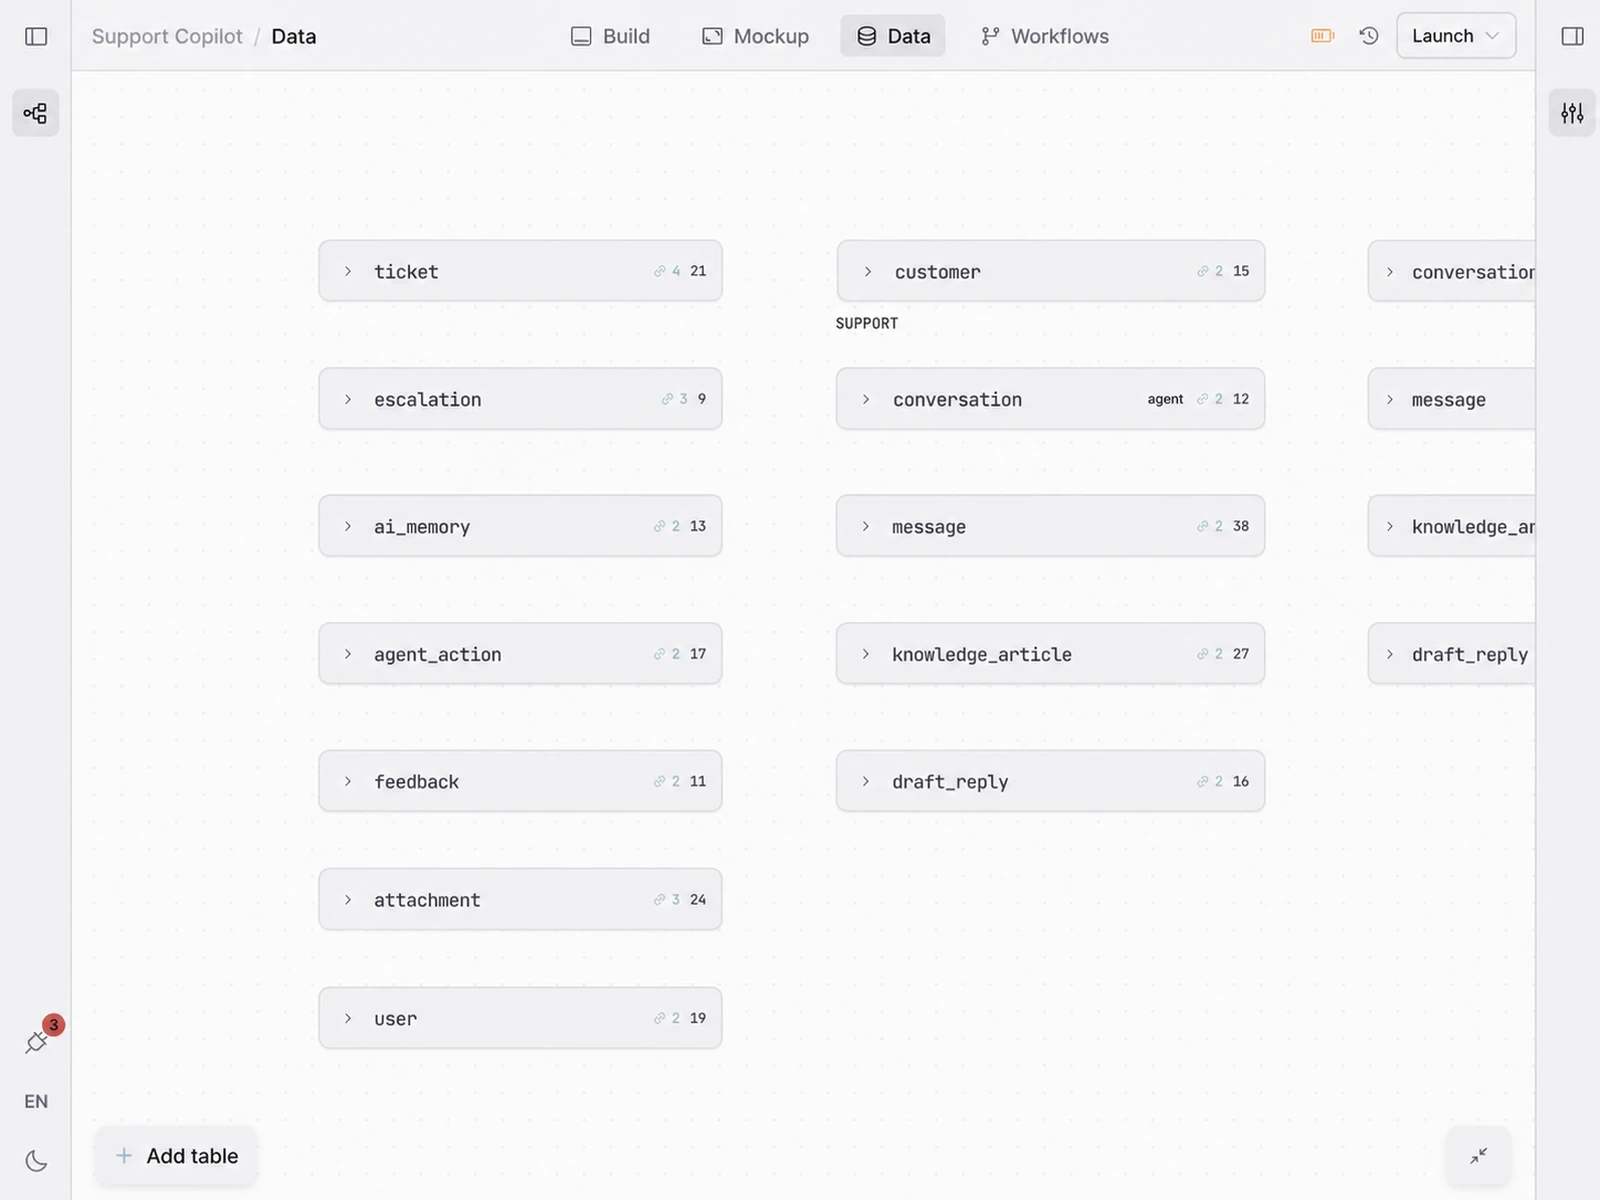Viewport: 1600px width, 1200px height.
Task: Select the feedback table name
Action: coord(416,781)
